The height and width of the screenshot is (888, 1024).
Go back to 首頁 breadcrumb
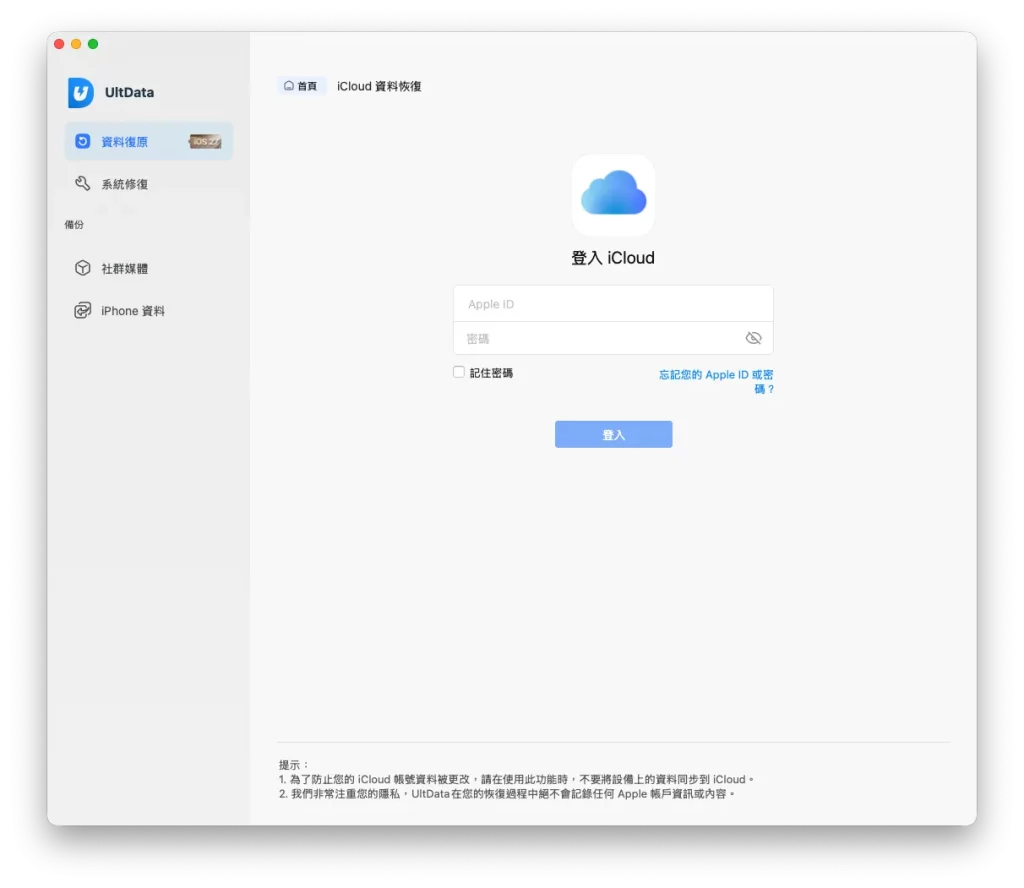(x=301, y=86)
